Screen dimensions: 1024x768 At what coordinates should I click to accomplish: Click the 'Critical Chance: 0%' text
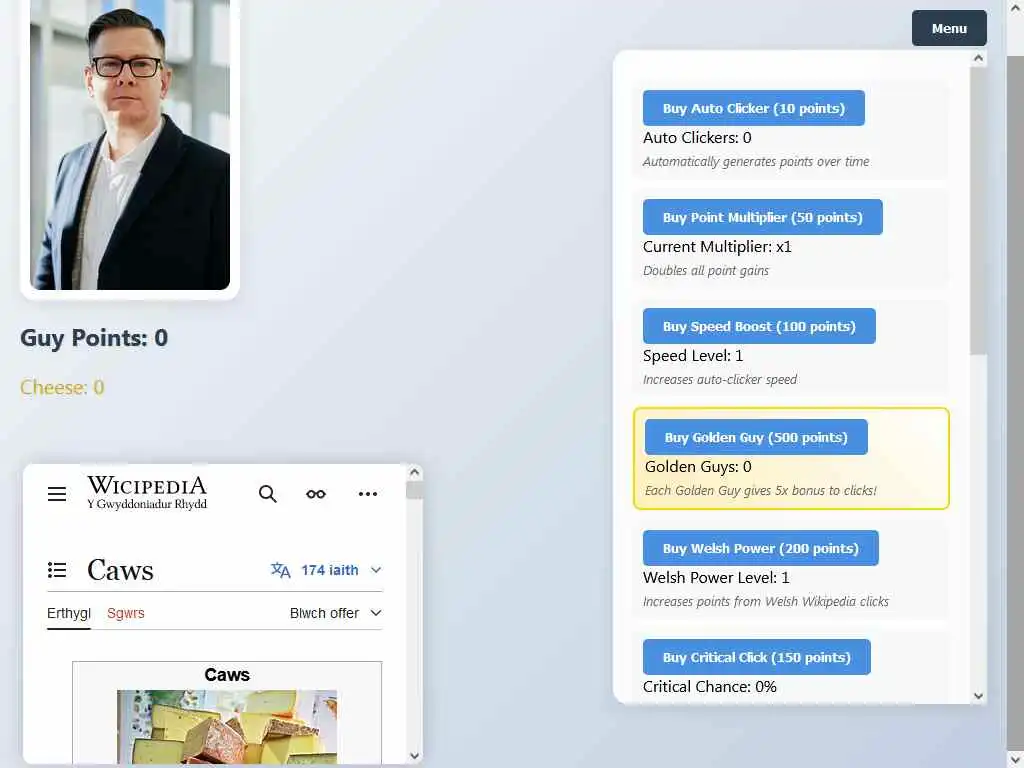709,687
